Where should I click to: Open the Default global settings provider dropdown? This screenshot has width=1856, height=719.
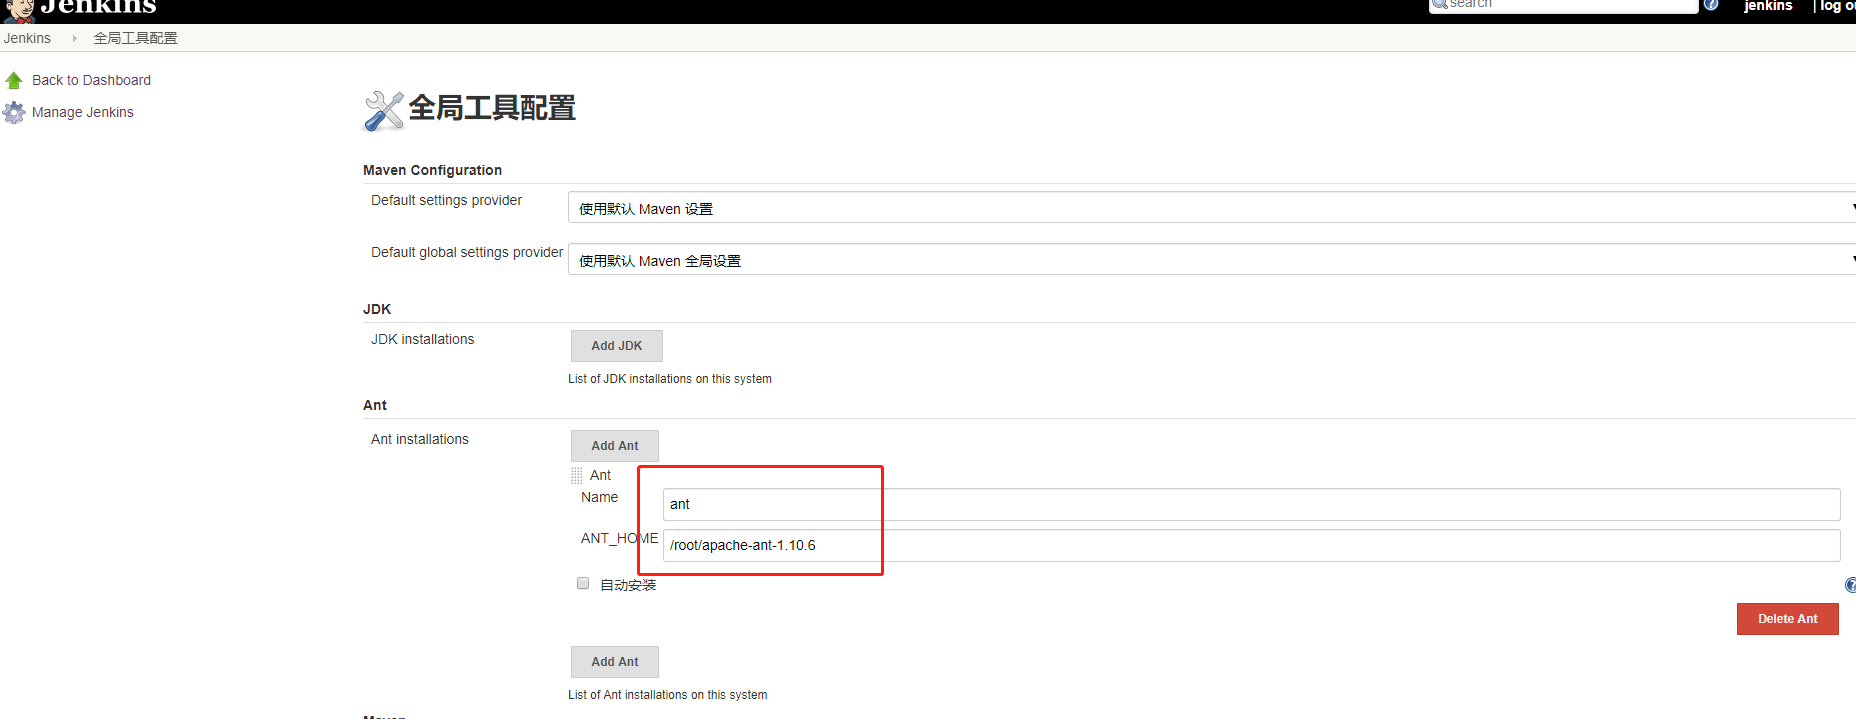pyautogui.click(x=1212, y=260)
